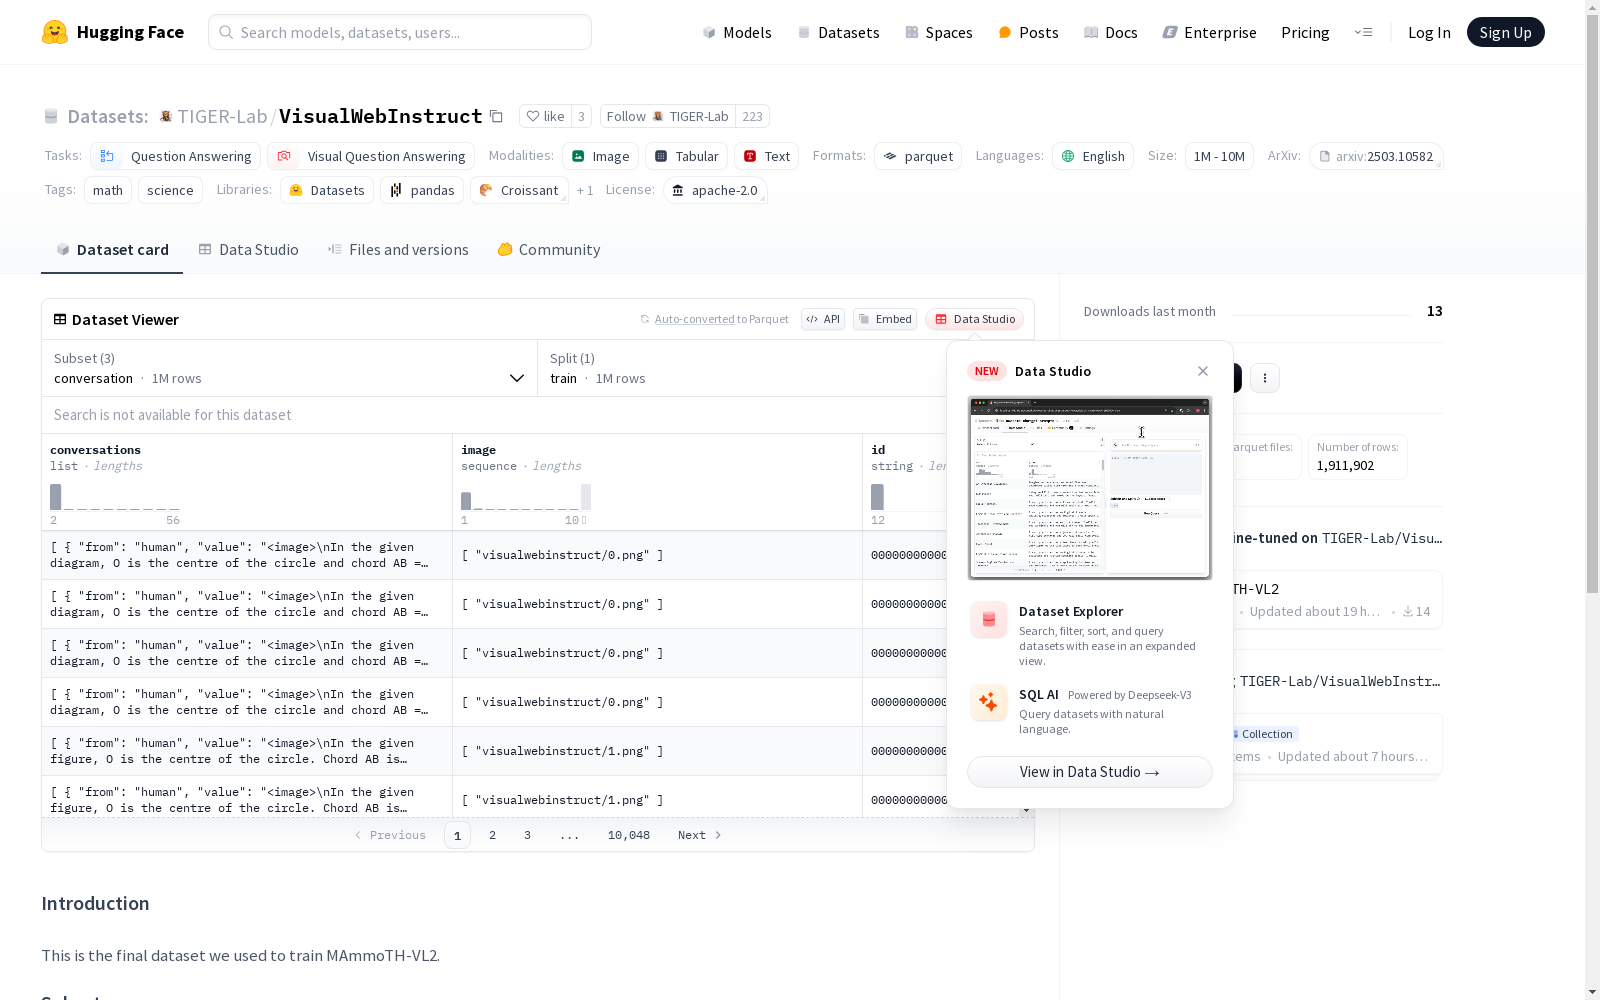Viewport: 1600px width, 1000px height.
Task: Click the dataset viewer search field
Action: (x=494, y=415)
